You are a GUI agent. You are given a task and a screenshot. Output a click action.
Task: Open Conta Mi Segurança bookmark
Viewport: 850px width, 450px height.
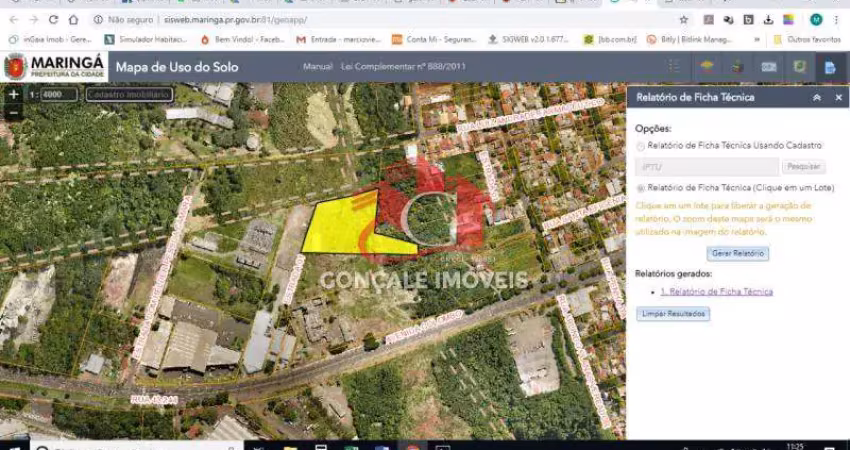[434, 40]
